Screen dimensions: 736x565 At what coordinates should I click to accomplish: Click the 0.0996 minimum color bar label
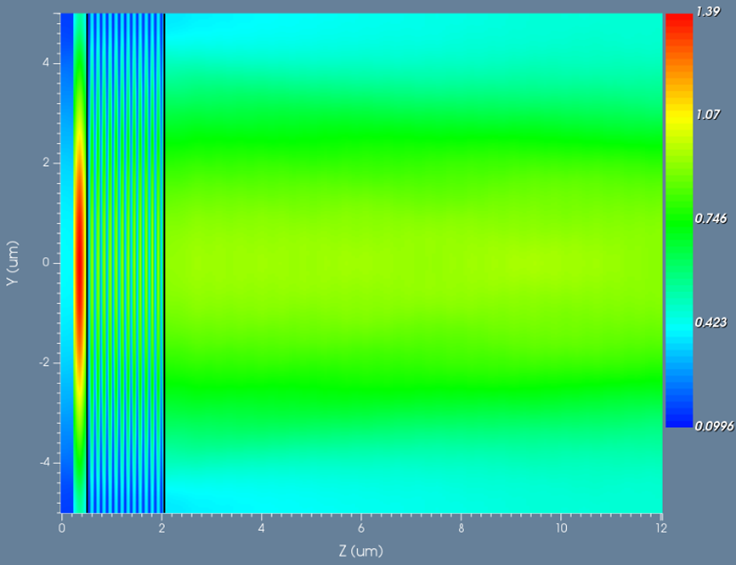coord(714,426)
